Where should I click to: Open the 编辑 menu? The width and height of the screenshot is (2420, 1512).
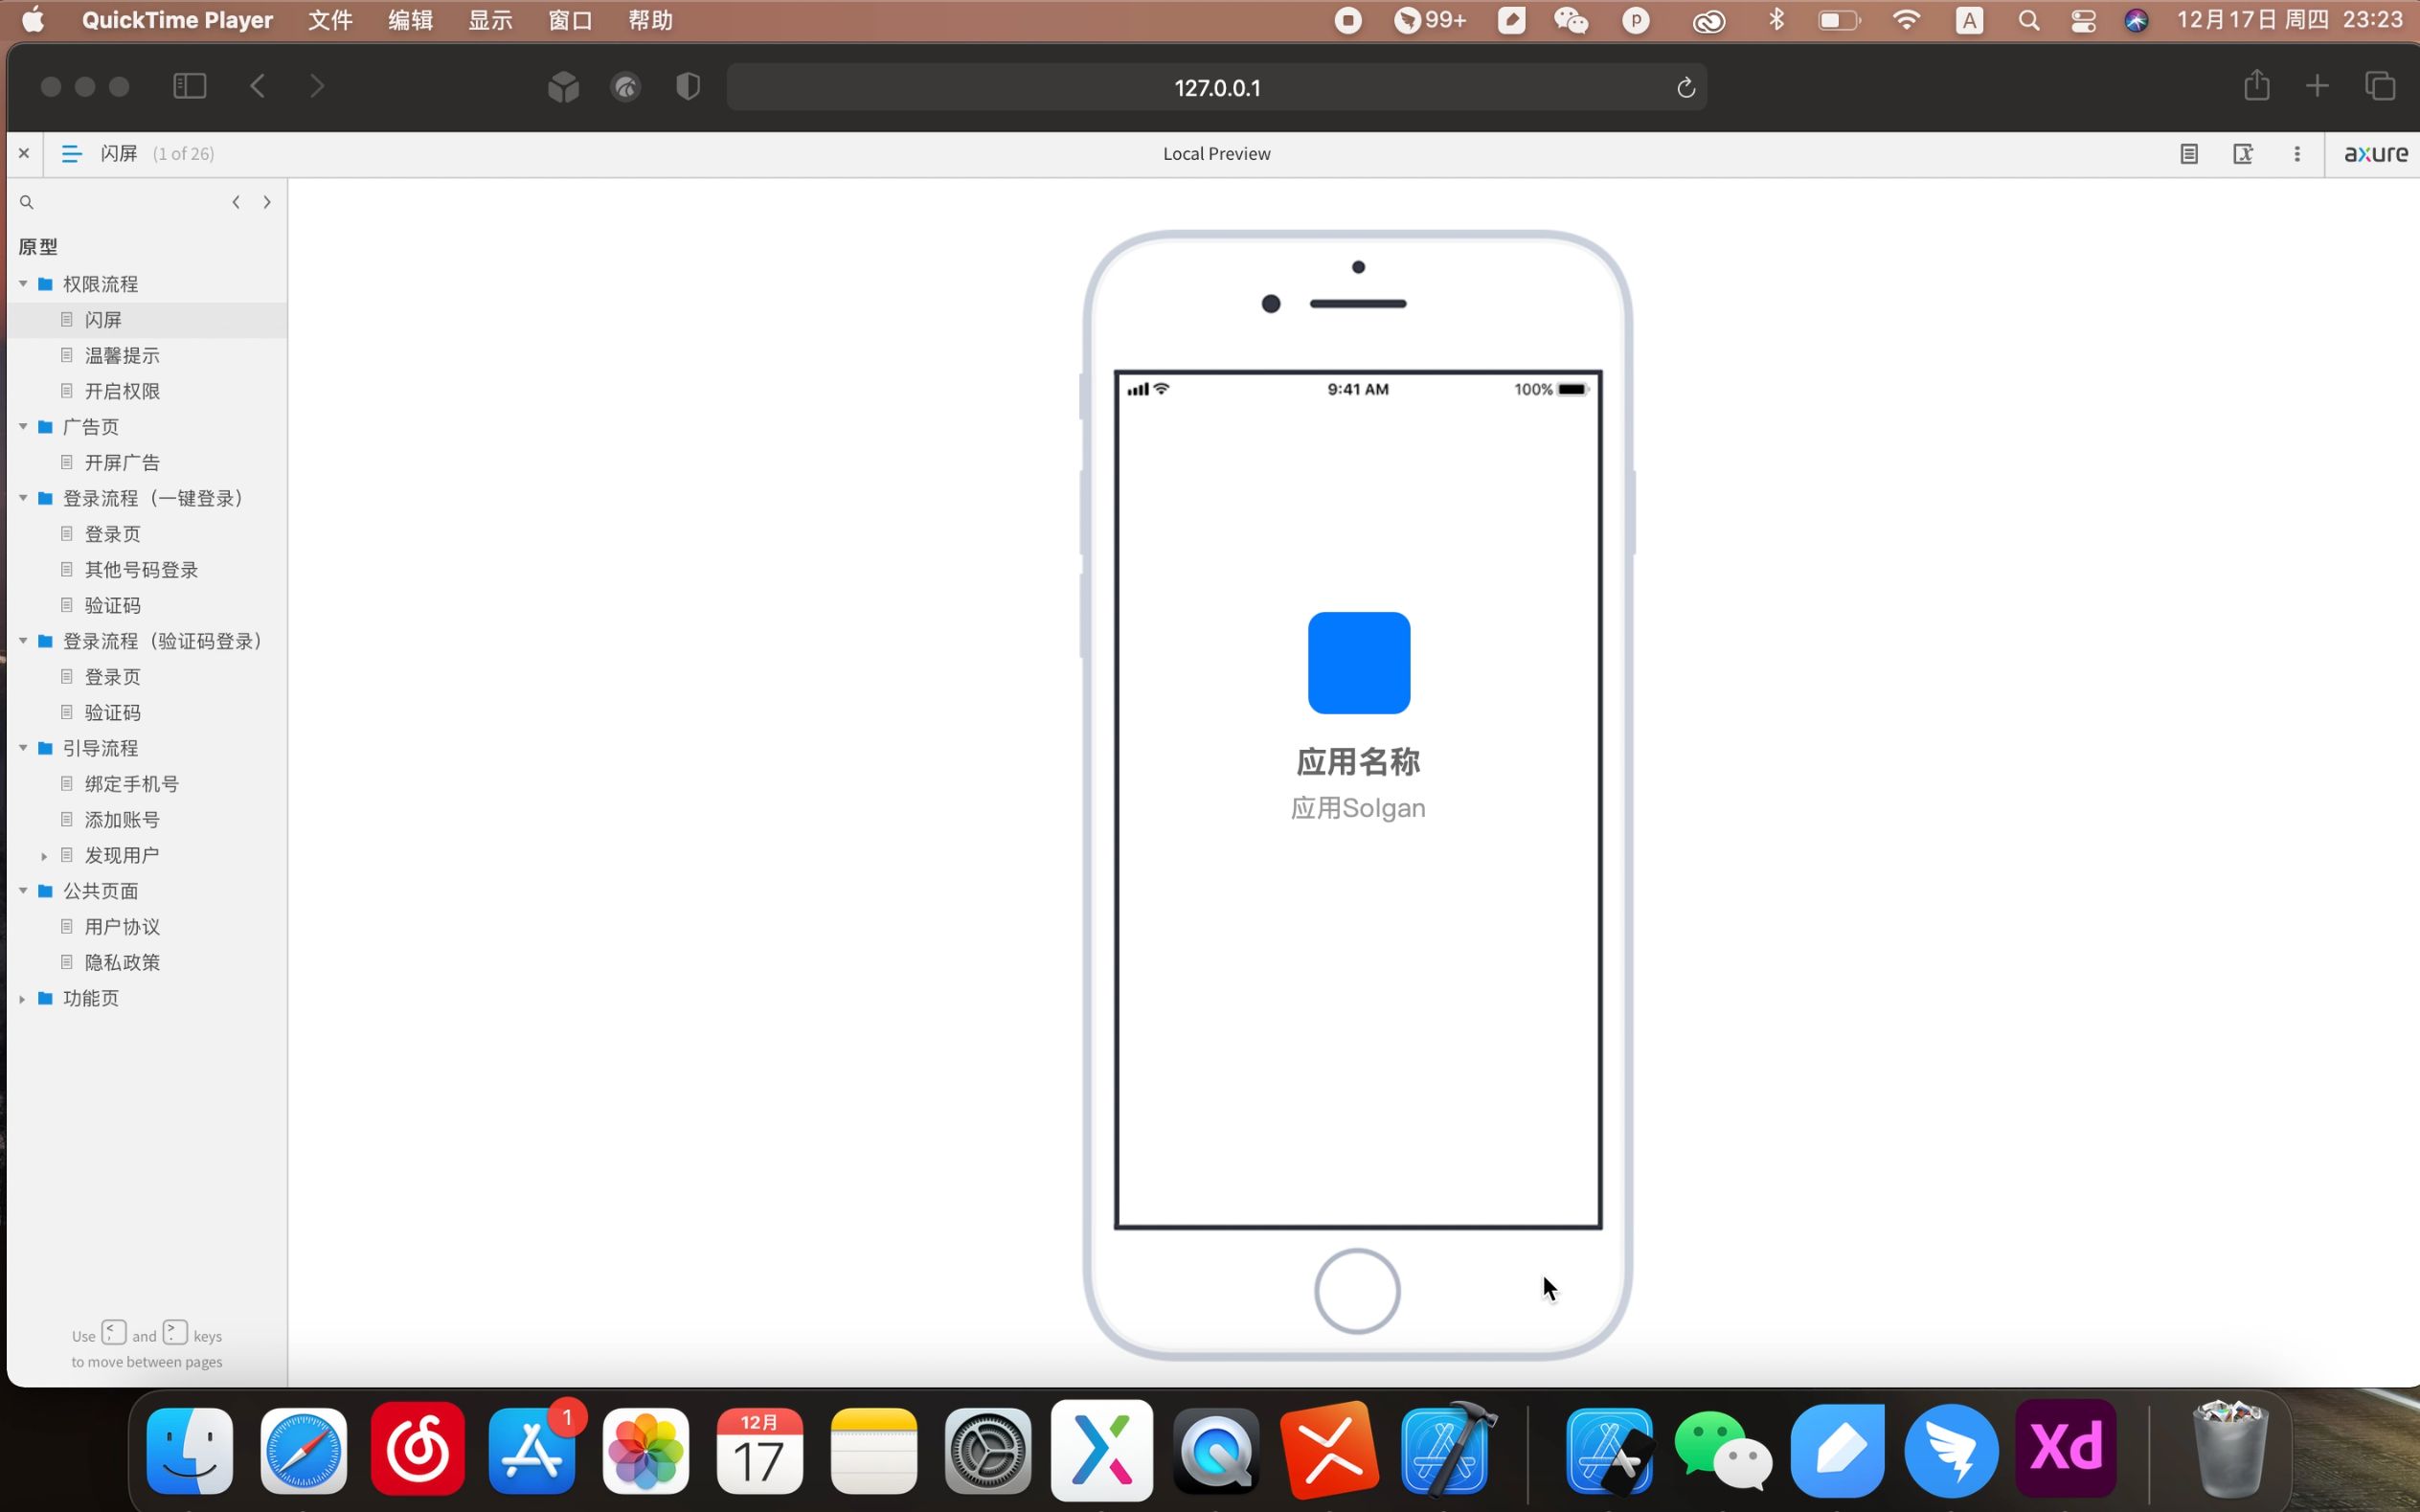[410, 20]
